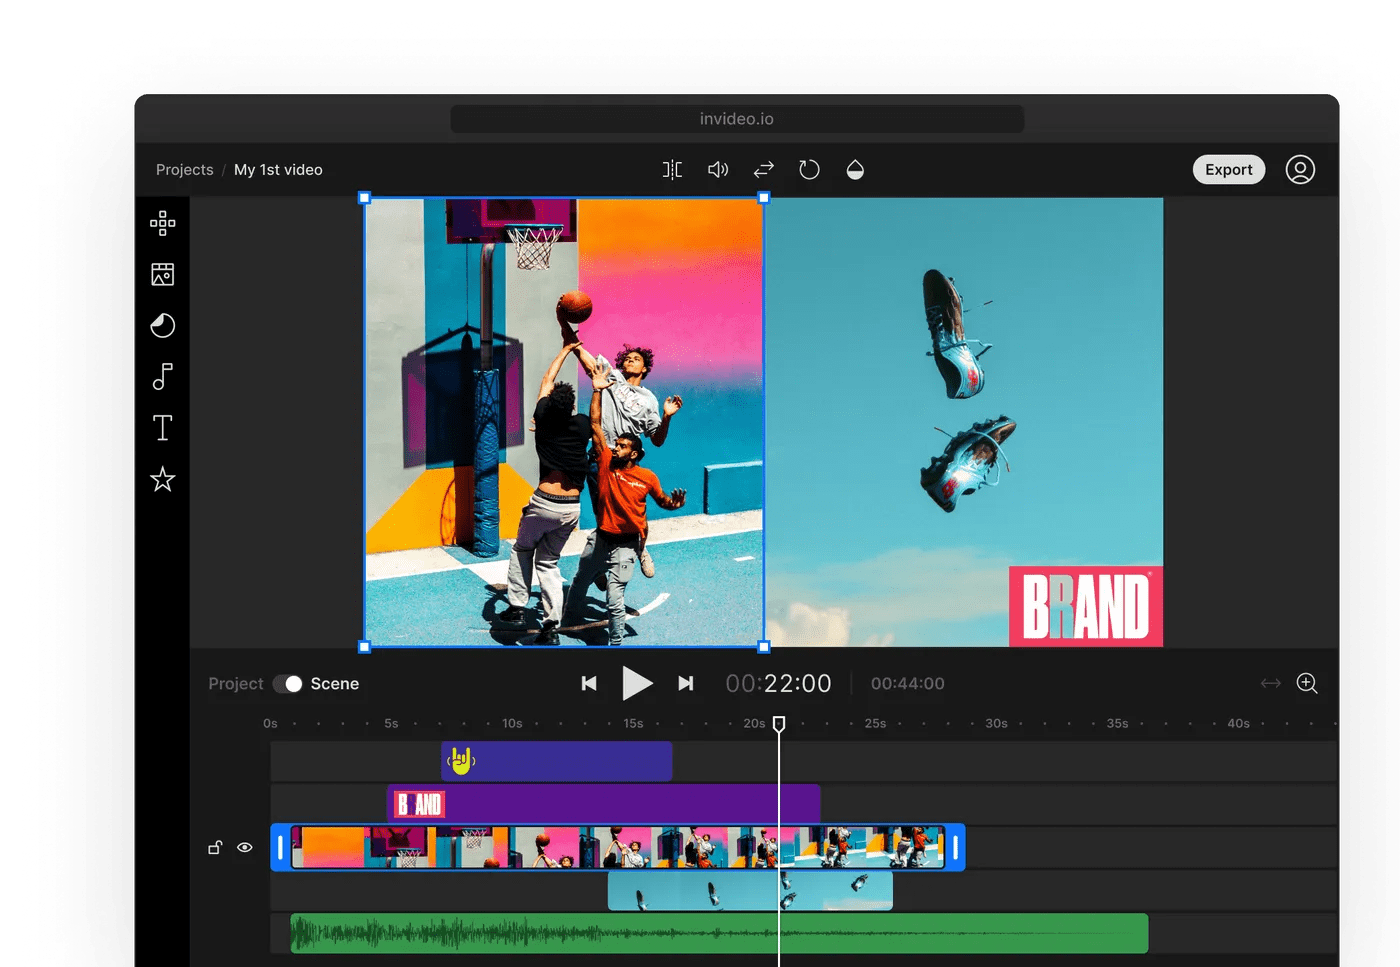Click the My 1st video title
The height and width of the screenshot is (967, 1400).
[x=278, y=170]
